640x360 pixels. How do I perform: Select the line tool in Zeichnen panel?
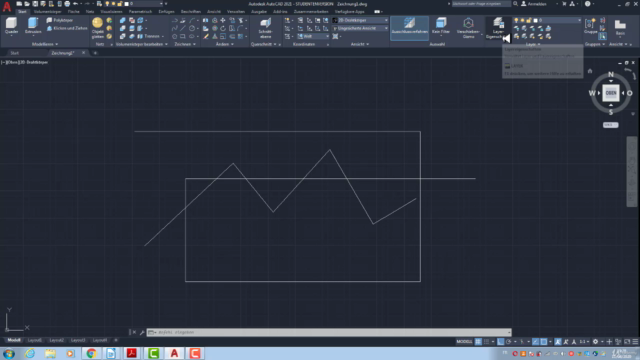[x=183, y=28]
